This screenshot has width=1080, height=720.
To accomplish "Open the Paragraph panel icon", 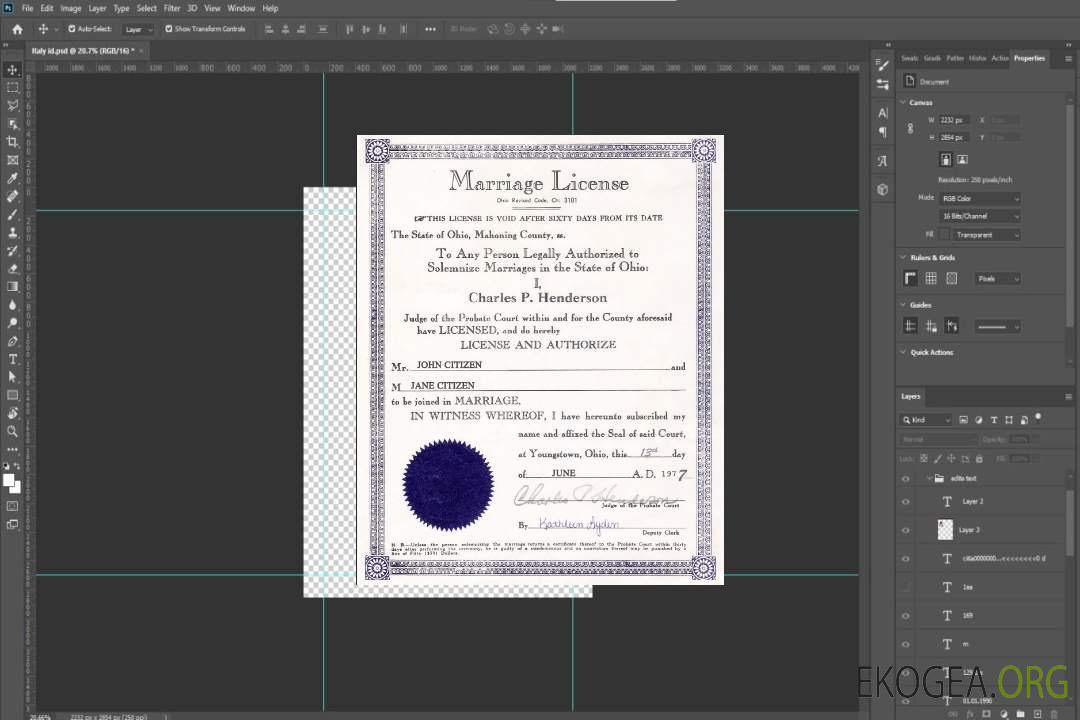I will coord(883,132).
